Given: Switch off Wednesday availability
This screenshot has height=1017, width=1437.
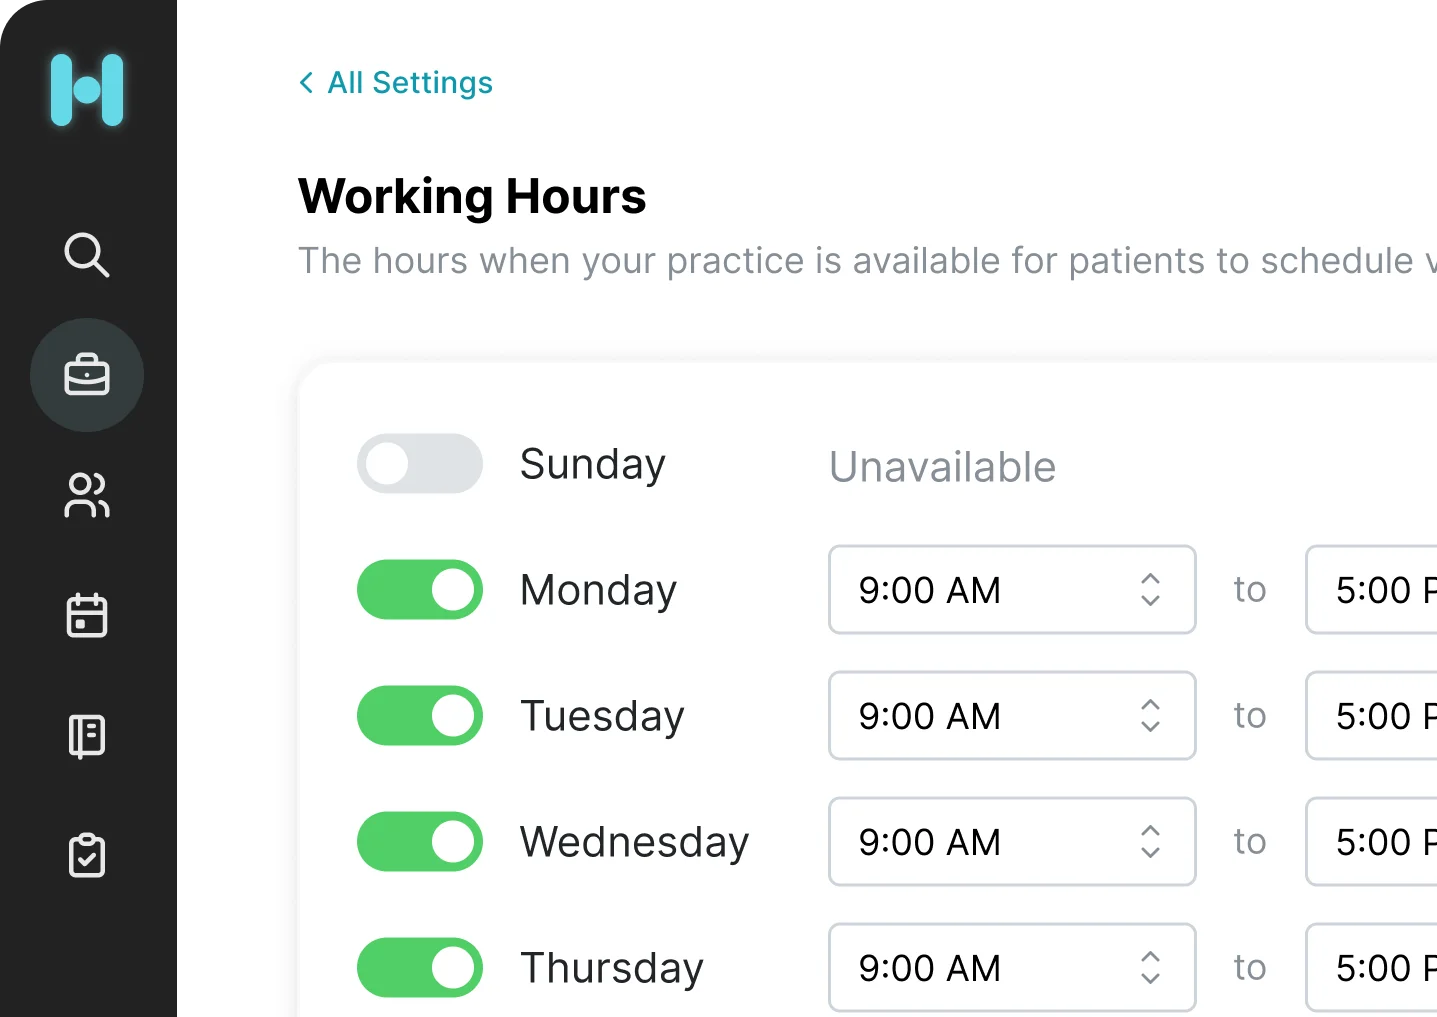Looking at the screenshot, I should pyautogui.click(x=420, y=842).
